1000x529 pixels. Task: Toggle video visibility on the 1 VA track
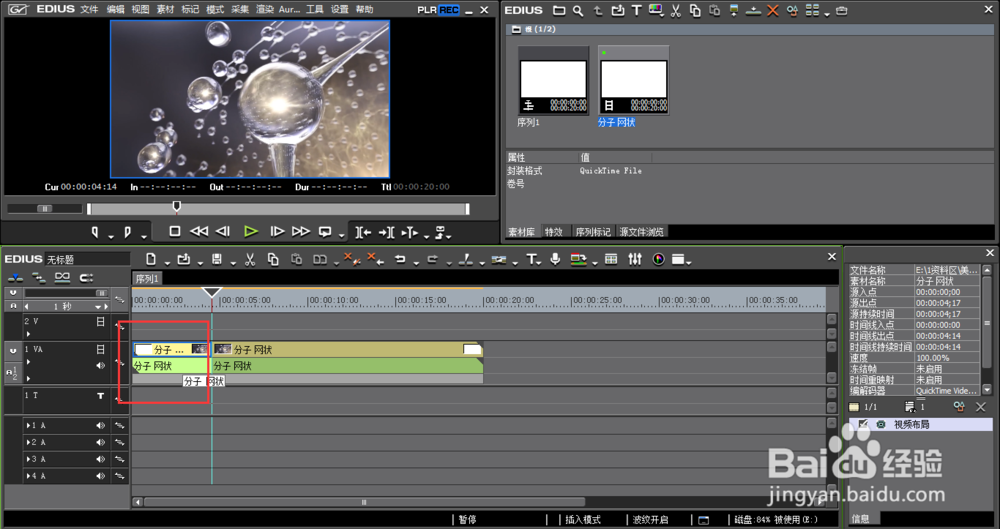100,349
